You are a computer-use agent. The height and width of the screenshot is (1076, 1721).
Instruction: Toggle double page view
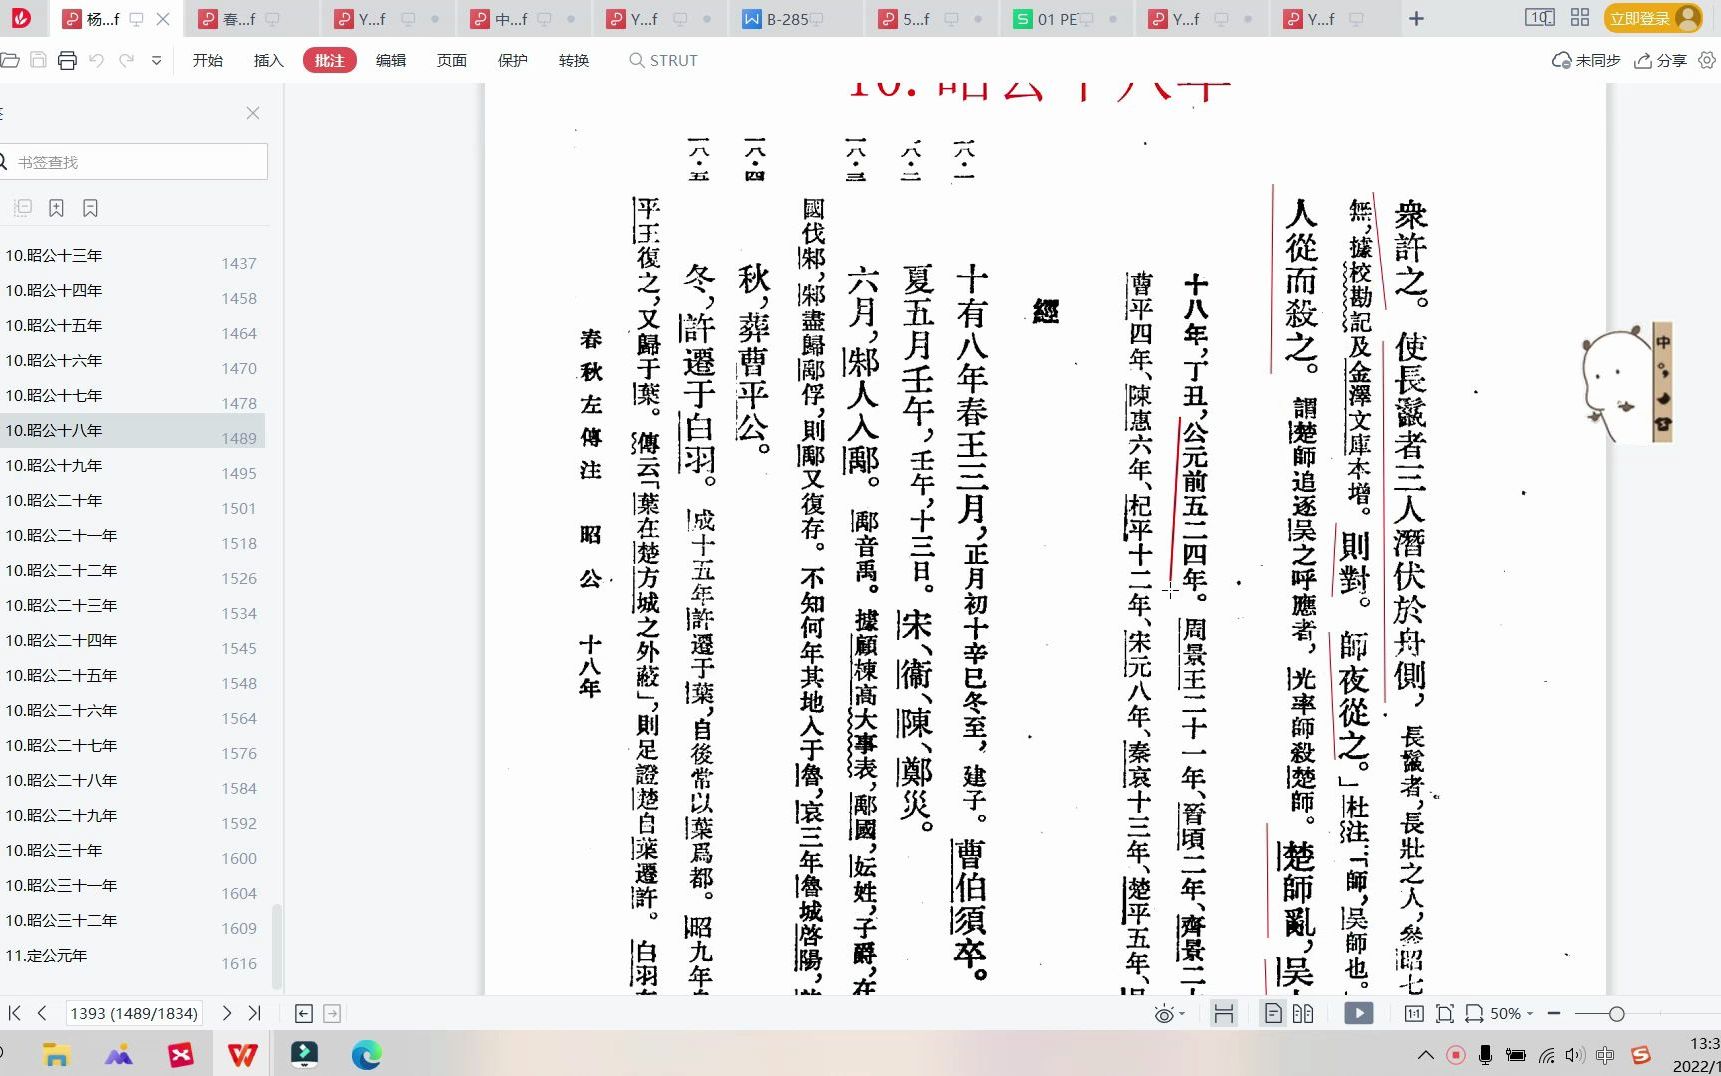point(1303,1014)
